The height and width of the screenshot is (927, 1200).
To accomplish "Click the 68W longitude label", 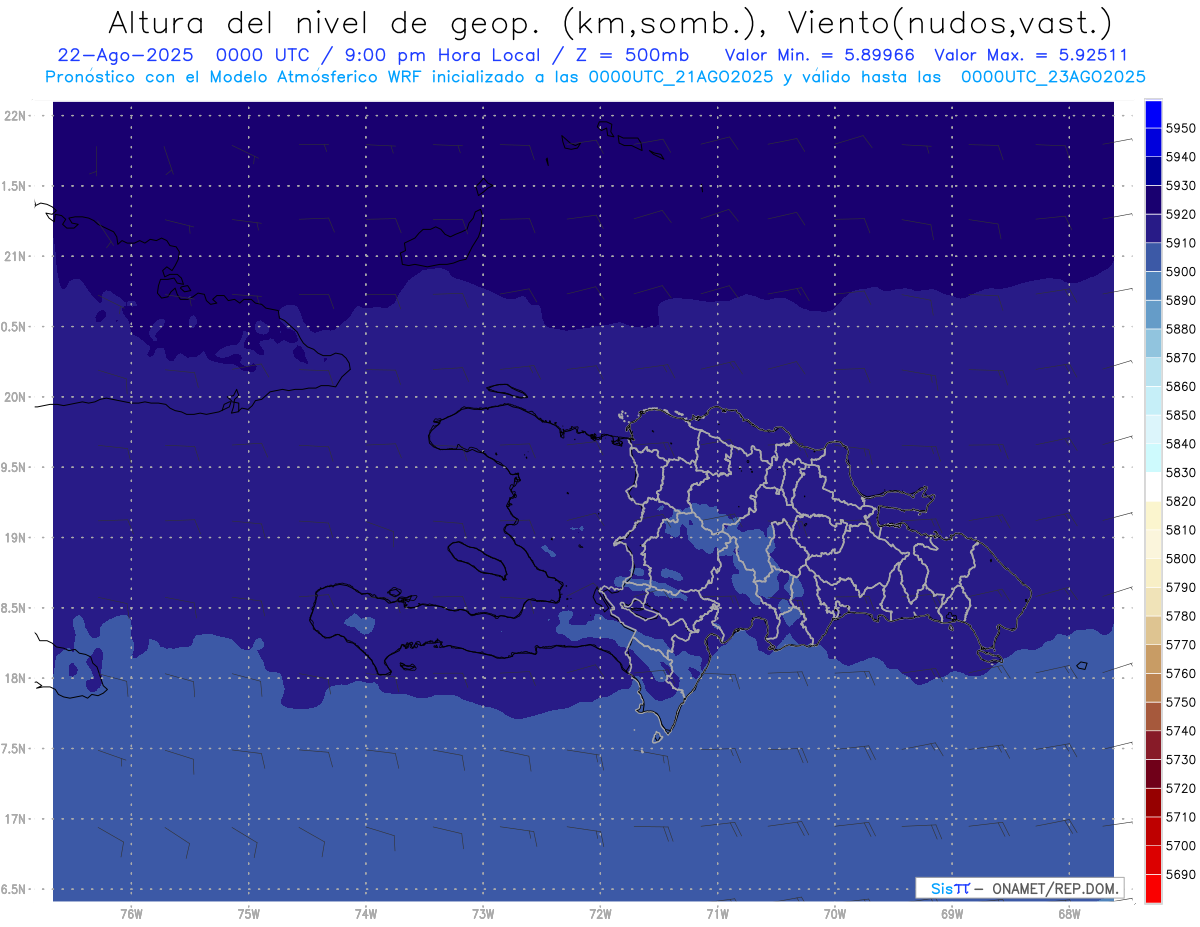I will coord(1069,913).
